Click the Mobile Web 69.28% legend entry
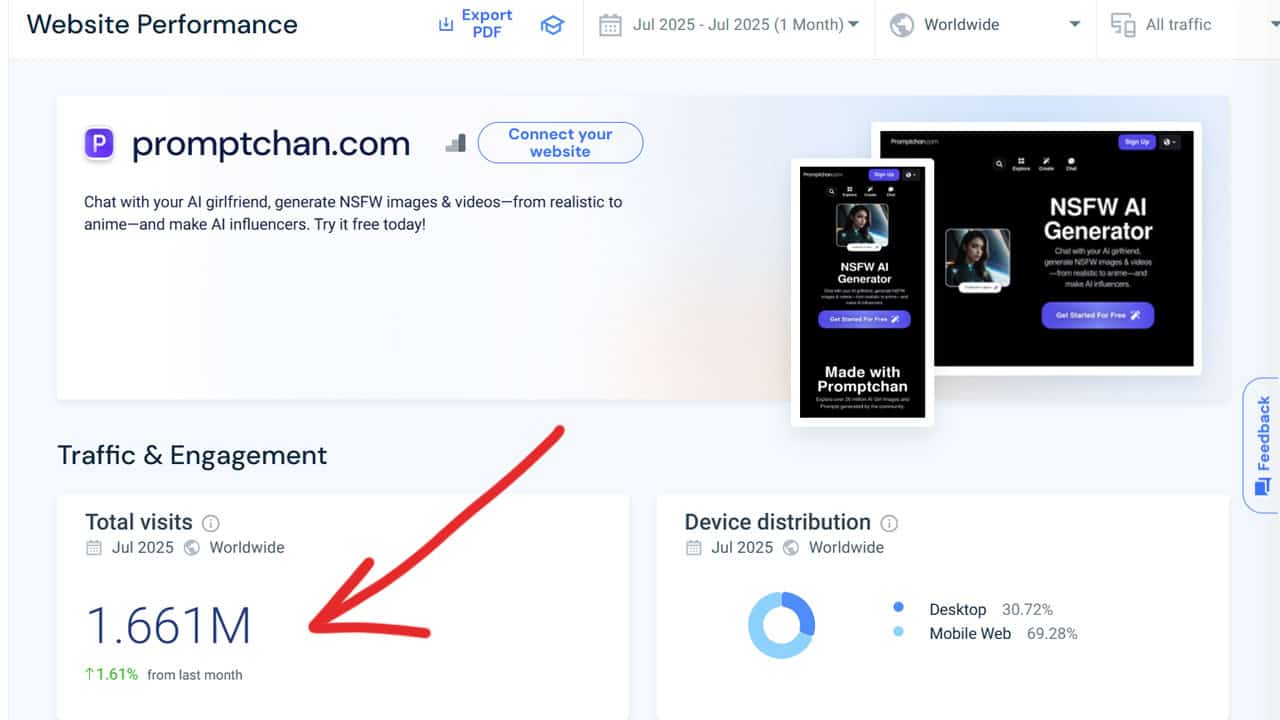The height and width of the screenshot is (720, 1280). point(985,633)
